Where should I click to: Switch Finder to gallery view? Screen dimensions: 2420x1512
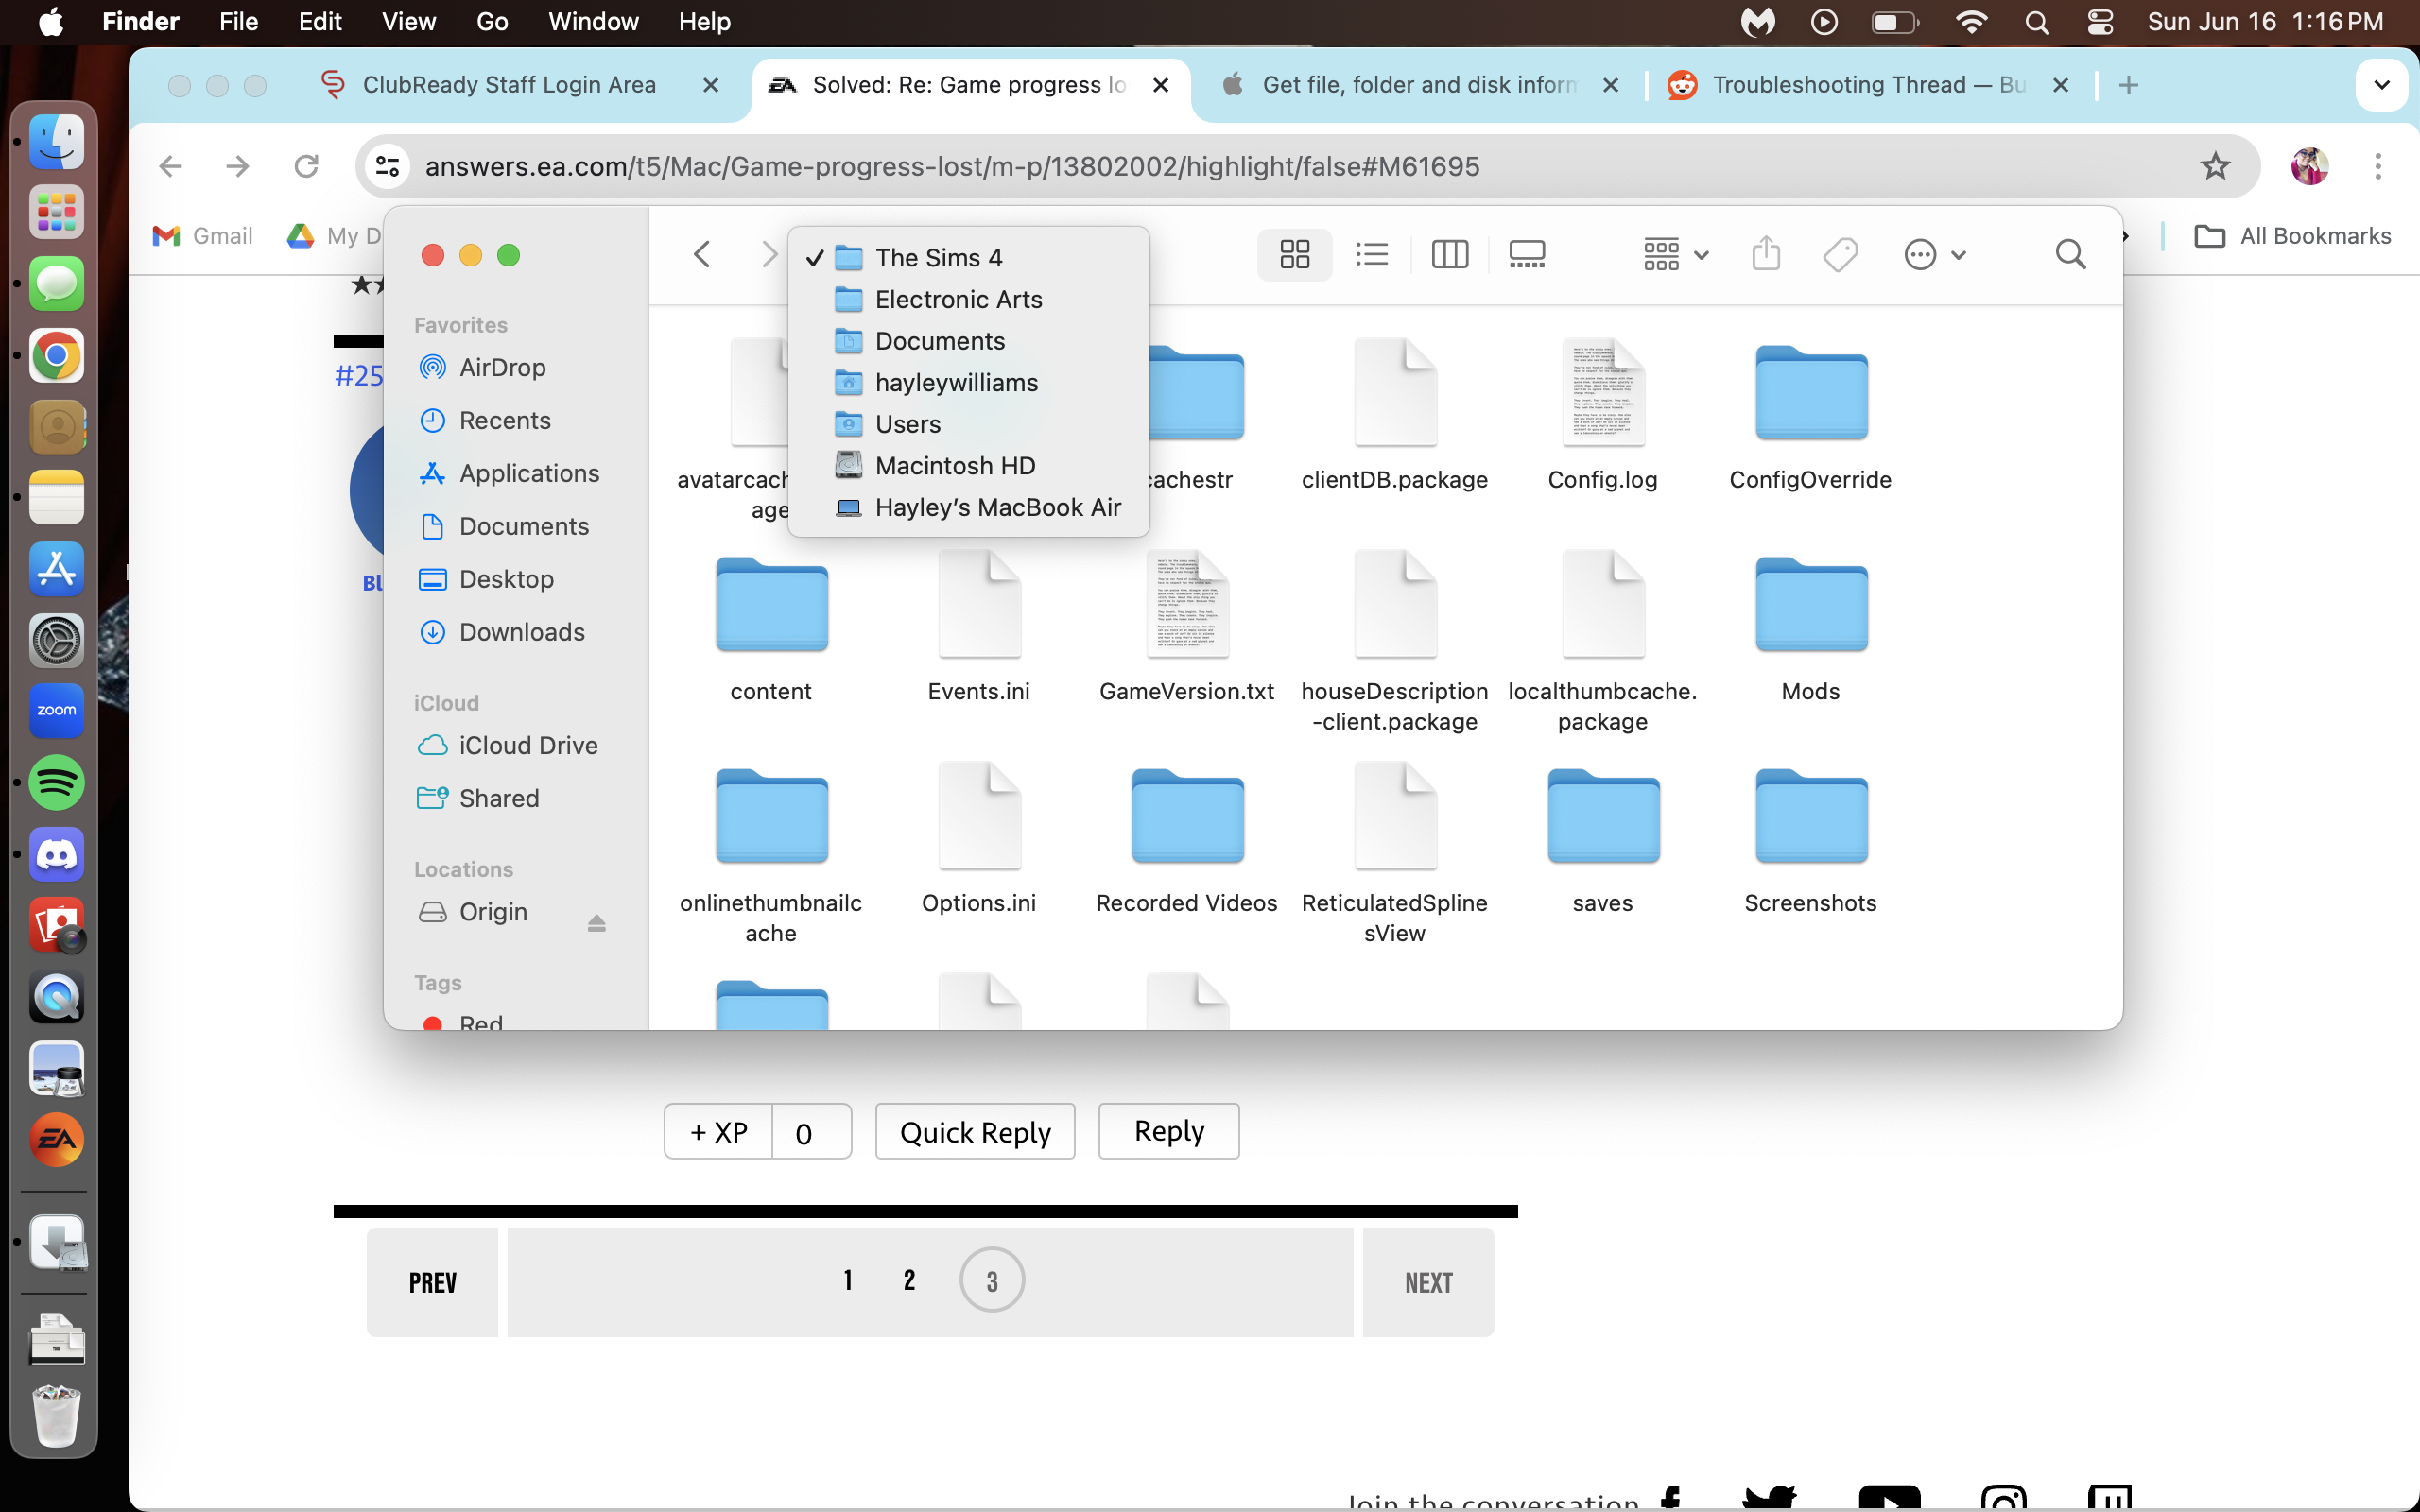[1526, 254]
